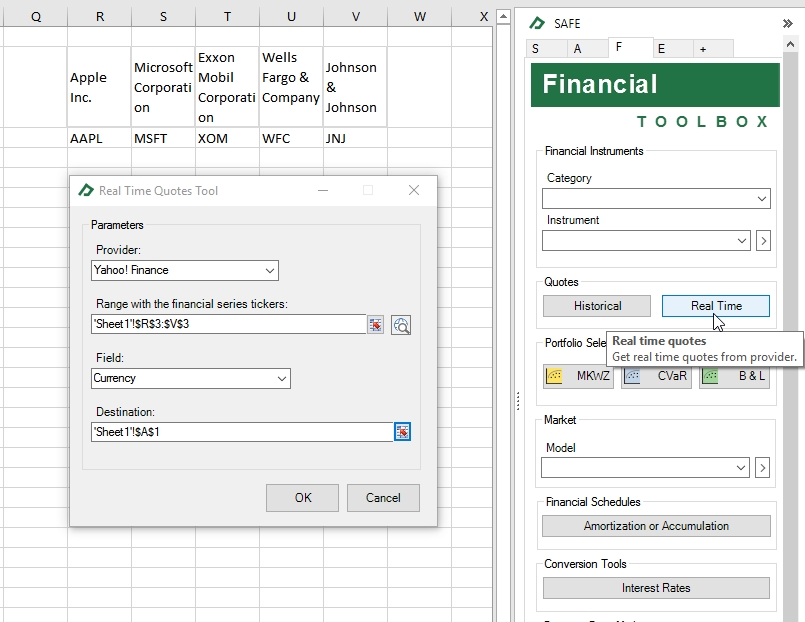The image size is (805, 622).
Task: Collapse the SAFE pane with double chevron
Action: (787, 23)
